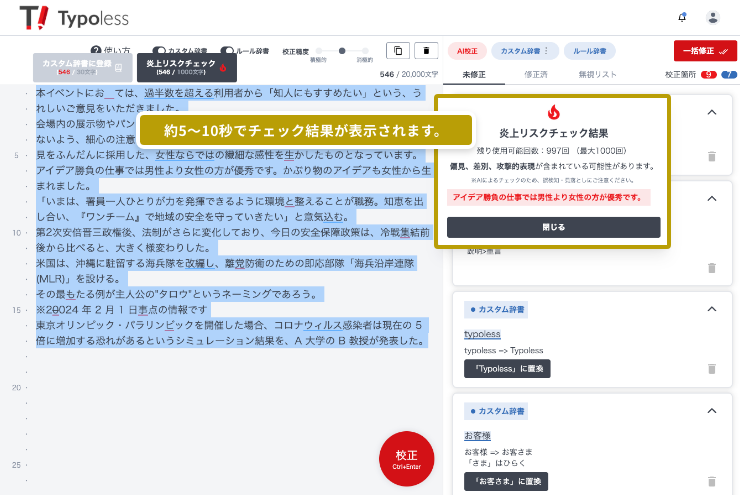The image size is (740, 495).
Task: Click the underlined お客様 word in card
Action: click(477, 436)
